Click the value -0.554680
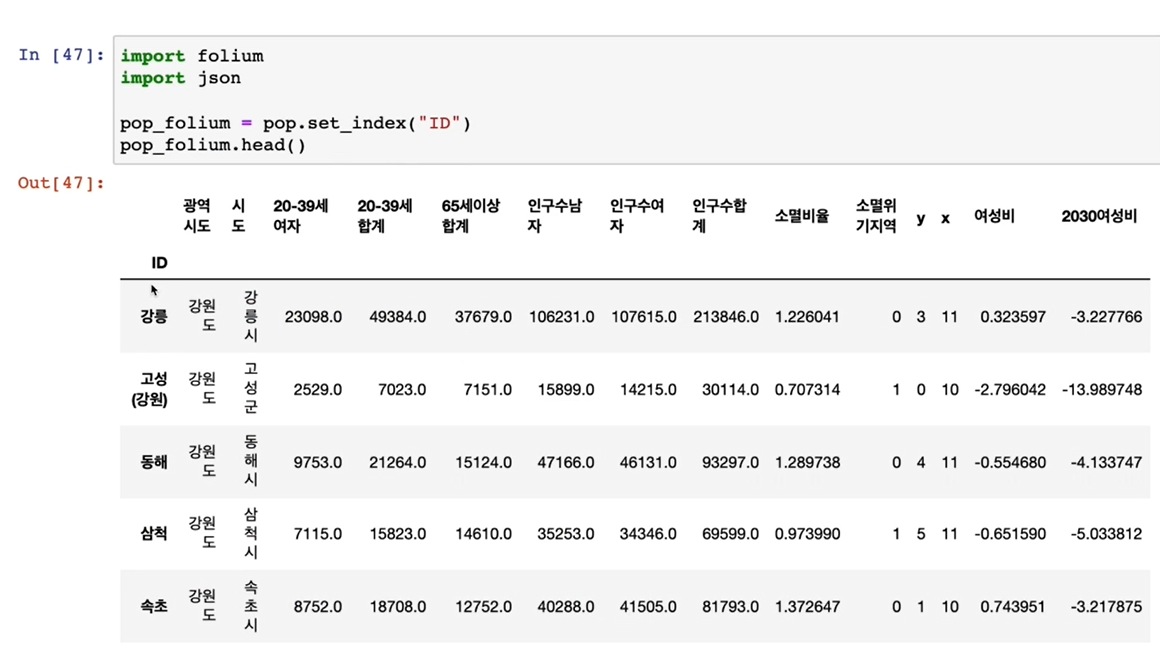Image resolution: width=1160 pixels, height=663 pixels. click(x=1010, y=462)
